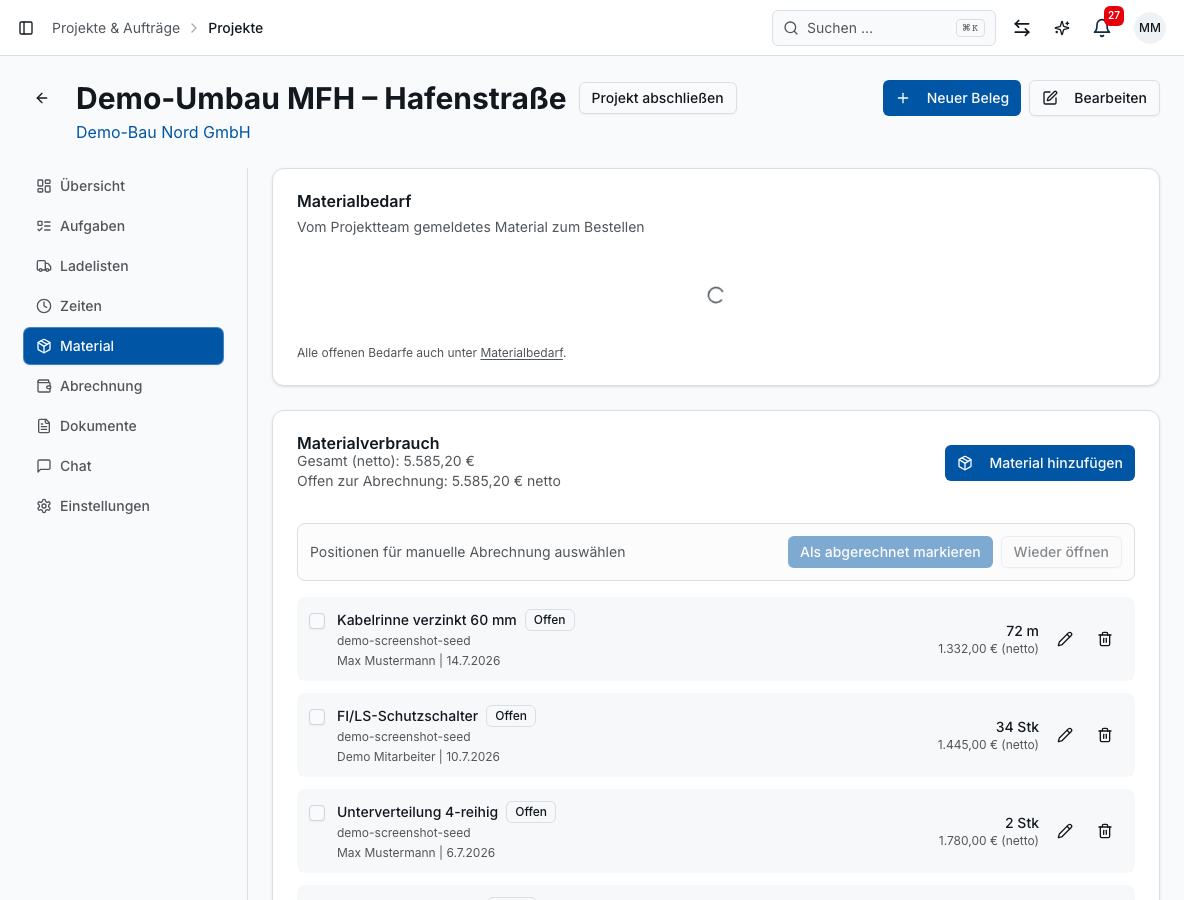
Task: Click the Offen badge on Unterverteilung row
Action: pos(531,812)
